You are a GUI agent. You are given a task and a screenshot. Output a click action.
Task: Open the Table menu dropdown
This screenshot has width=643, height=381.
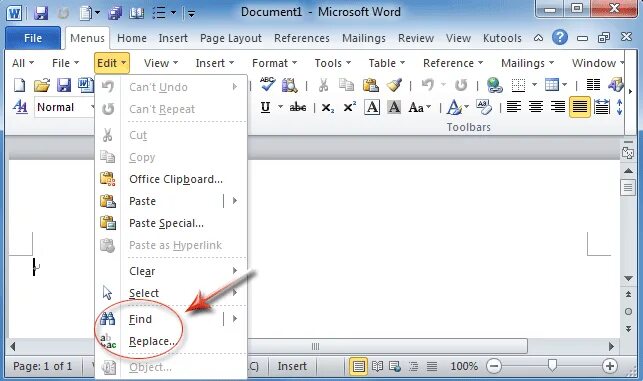tap(386, 63)
